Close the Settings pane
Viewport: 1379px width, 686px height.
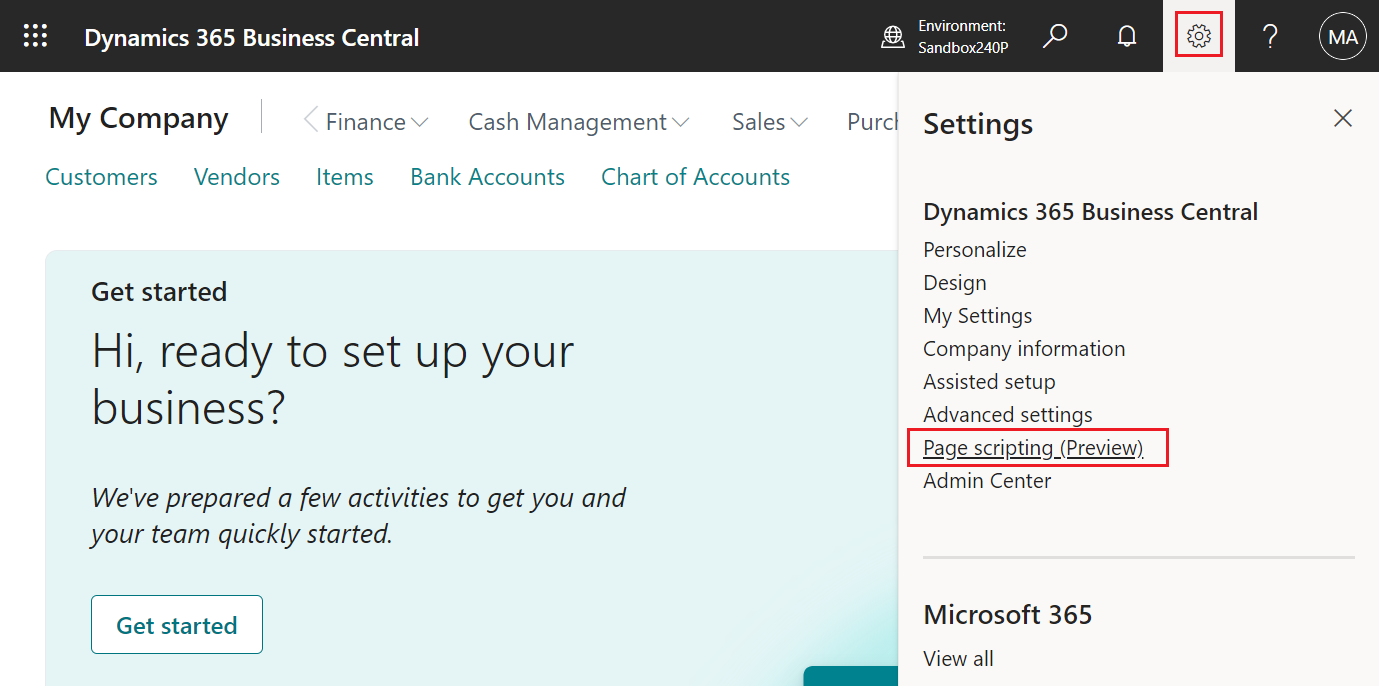click(1342, 118)
